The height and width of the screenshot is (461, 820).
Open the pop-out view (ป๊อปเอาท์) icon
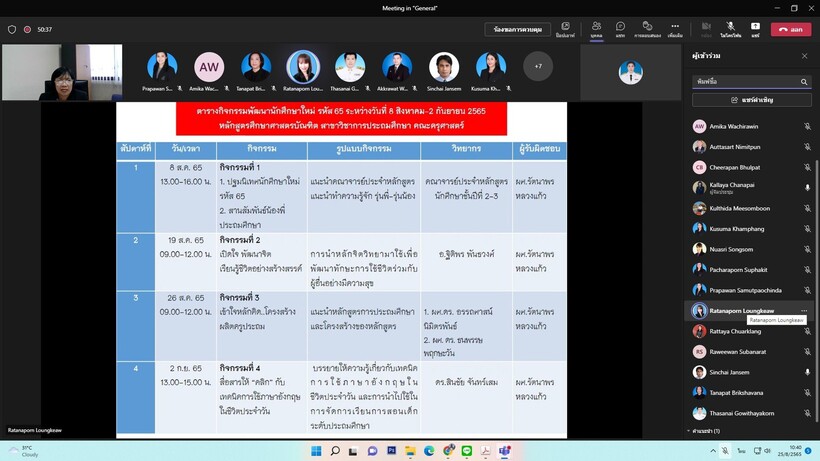[566, 28]
